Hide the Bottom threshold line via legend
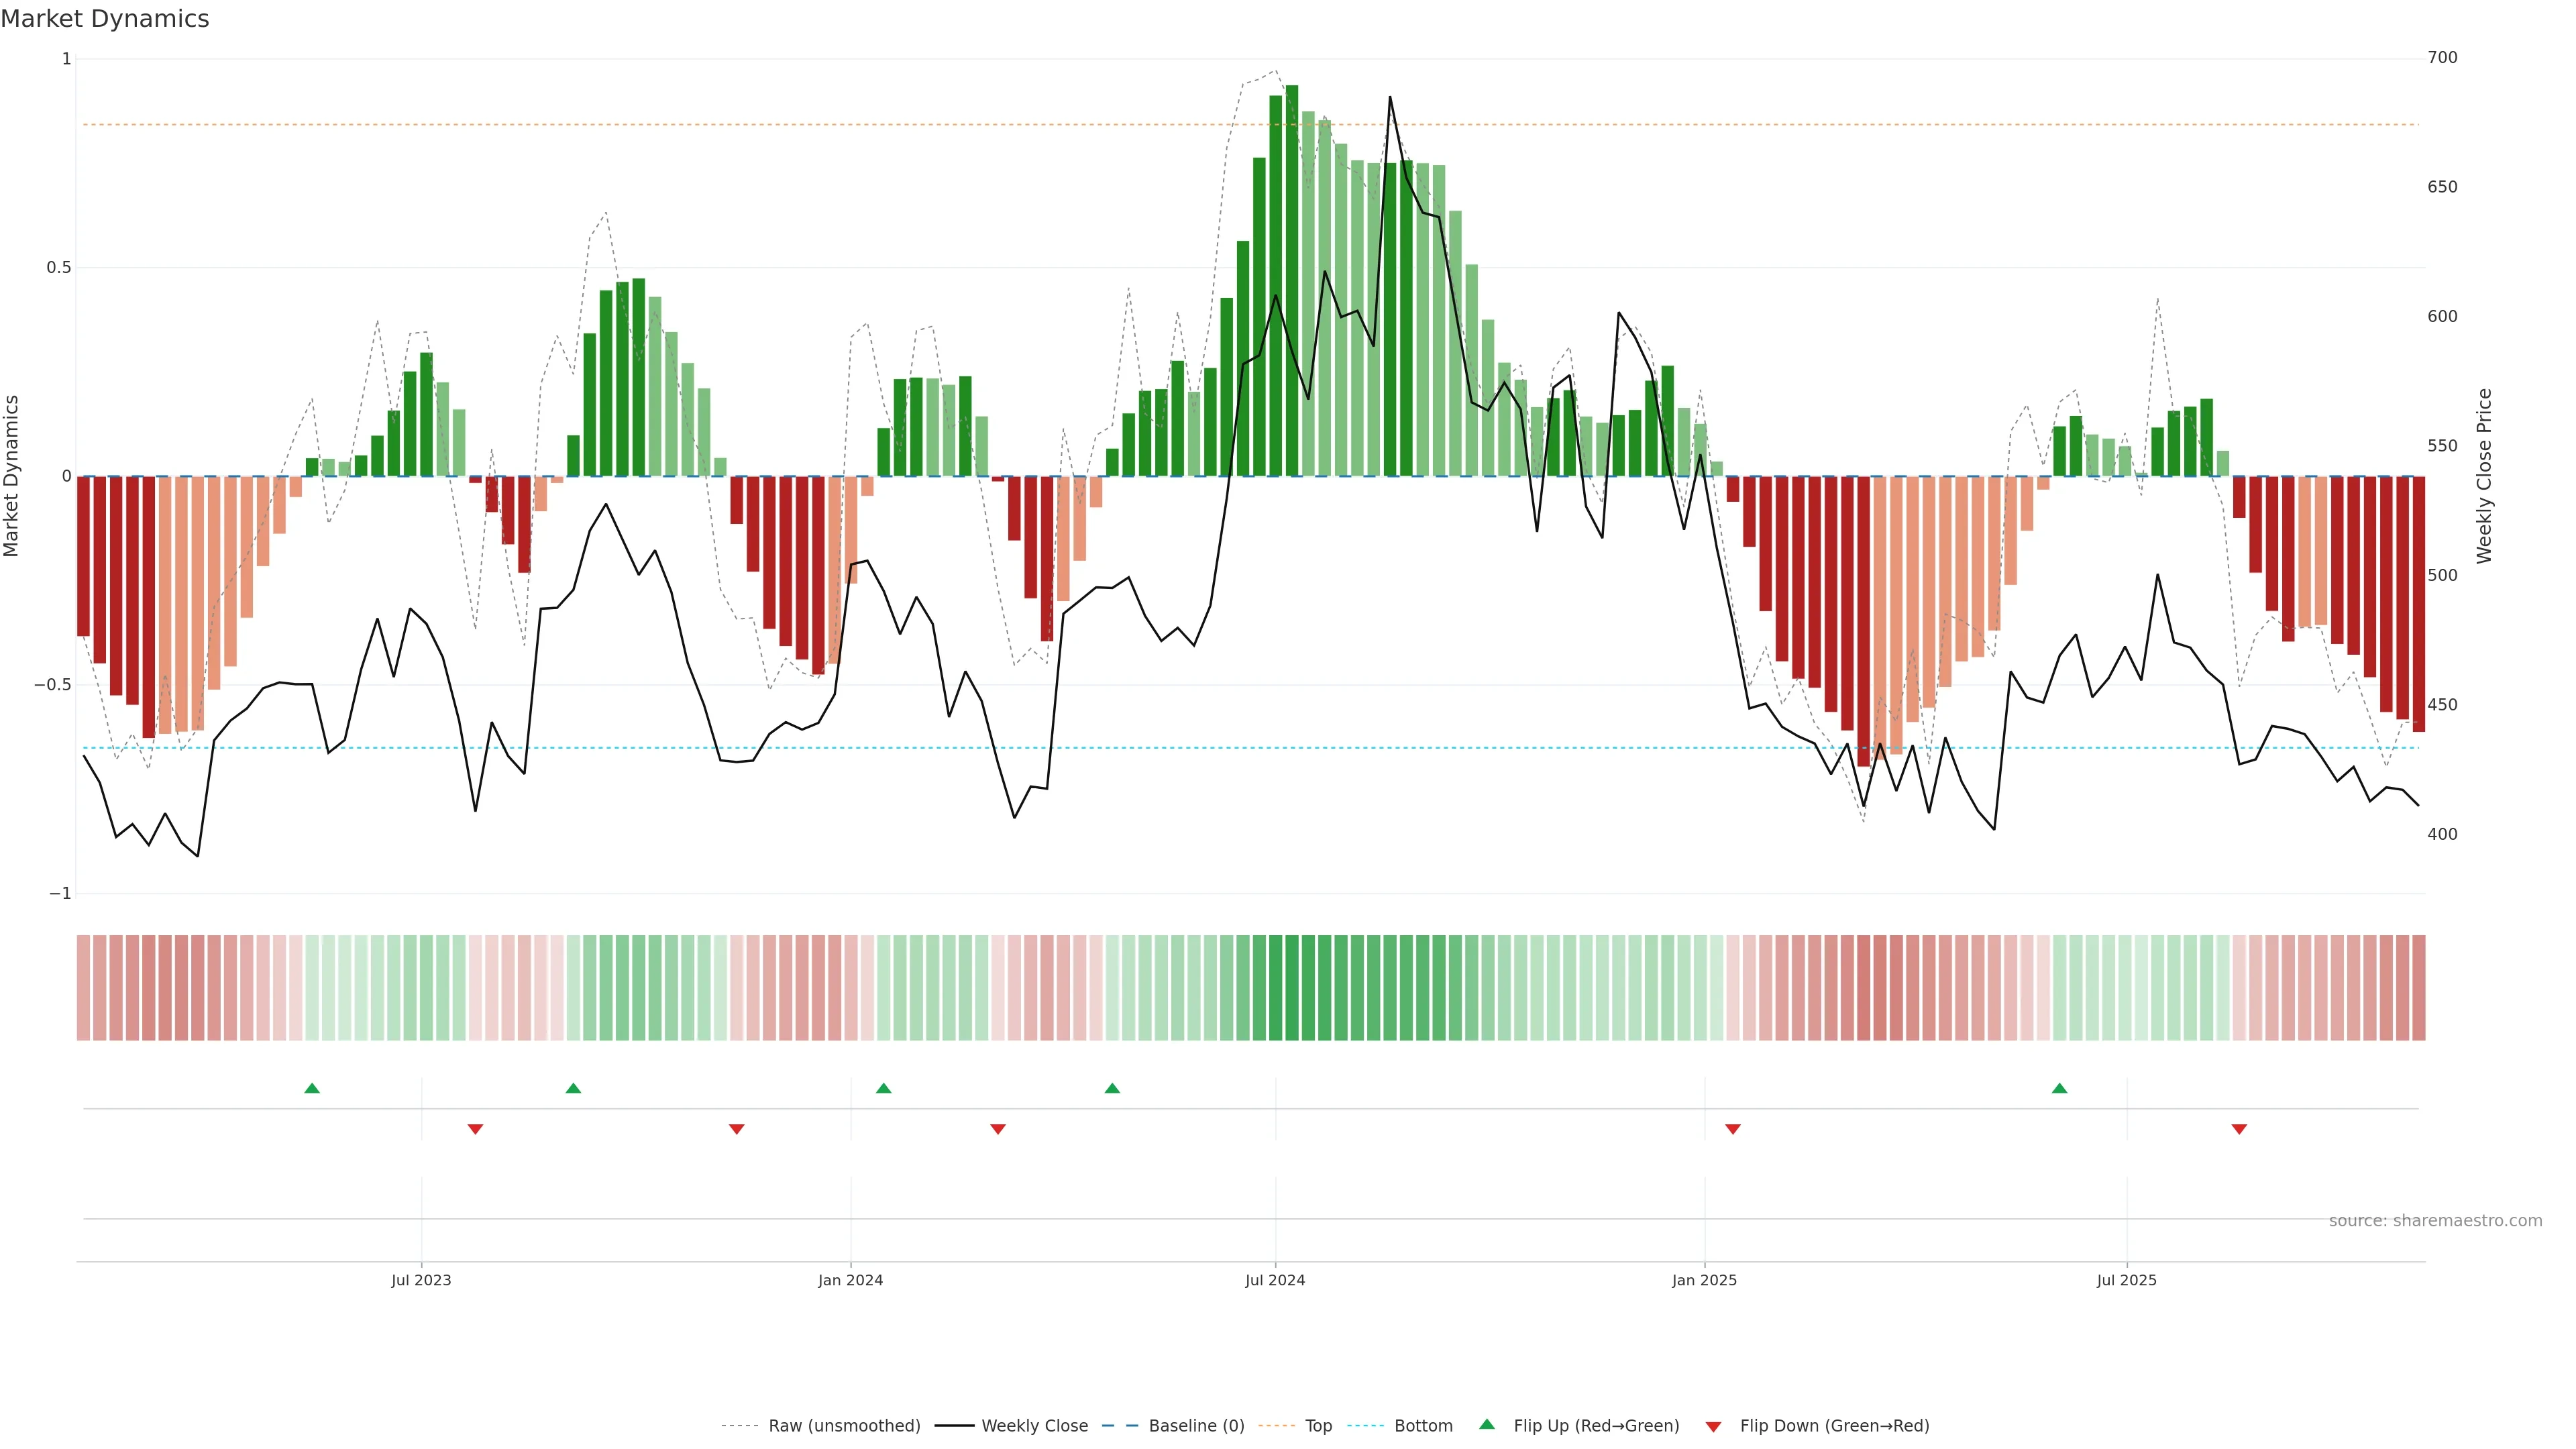Screen dimensions: 2576x1449 coord(1423,1426)
